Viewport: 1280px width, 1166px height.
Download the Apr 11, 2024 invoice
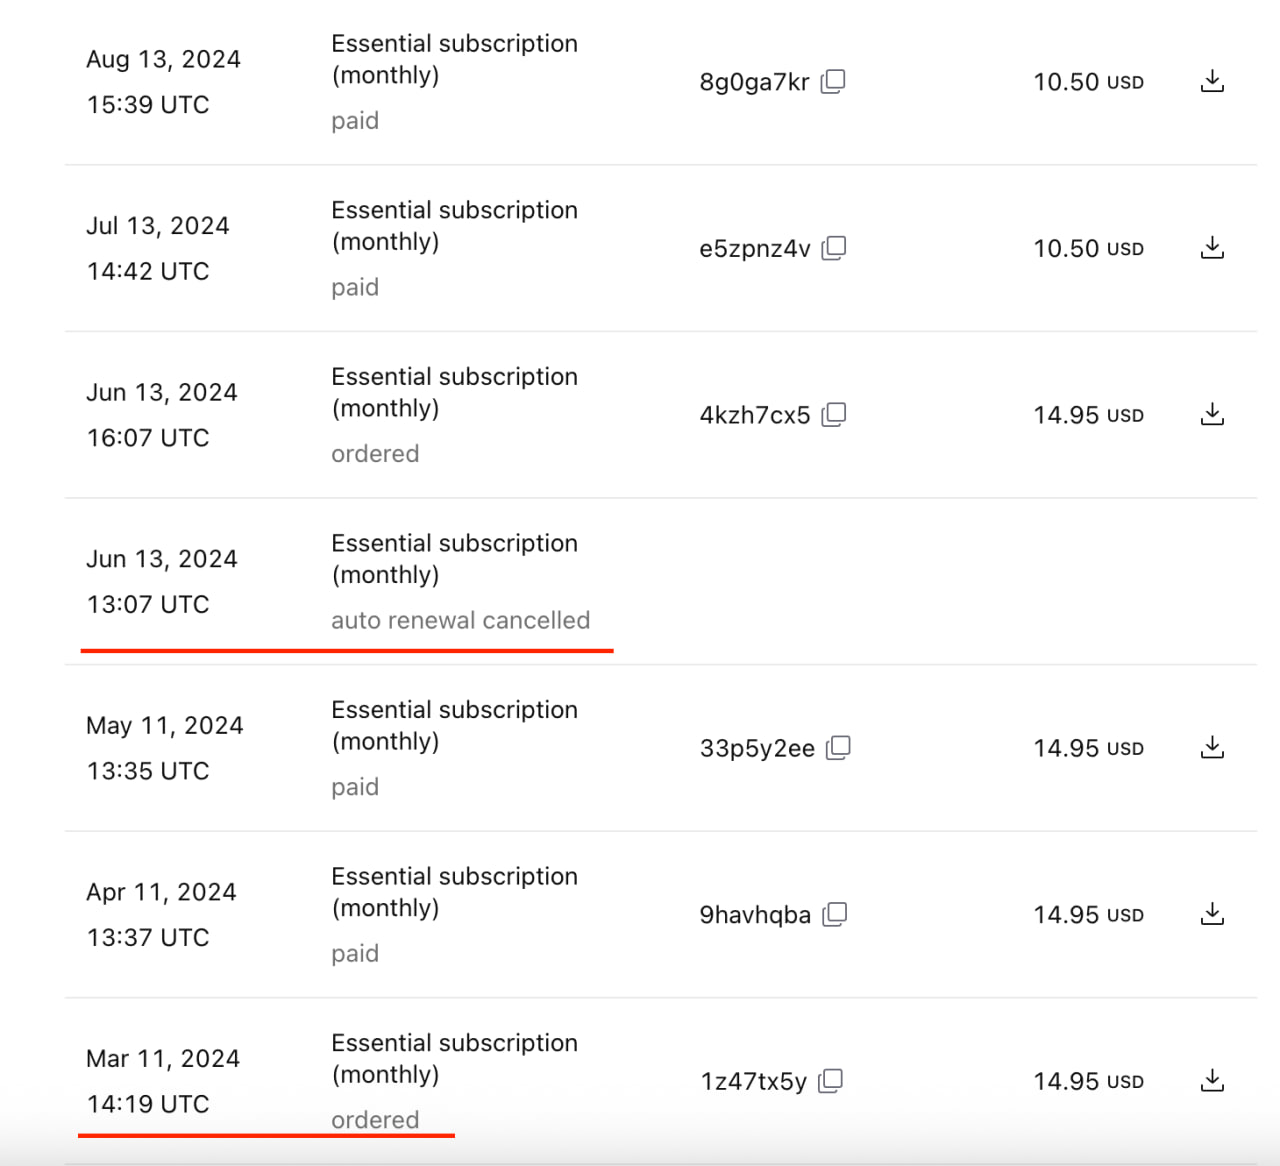(1212, 913)
